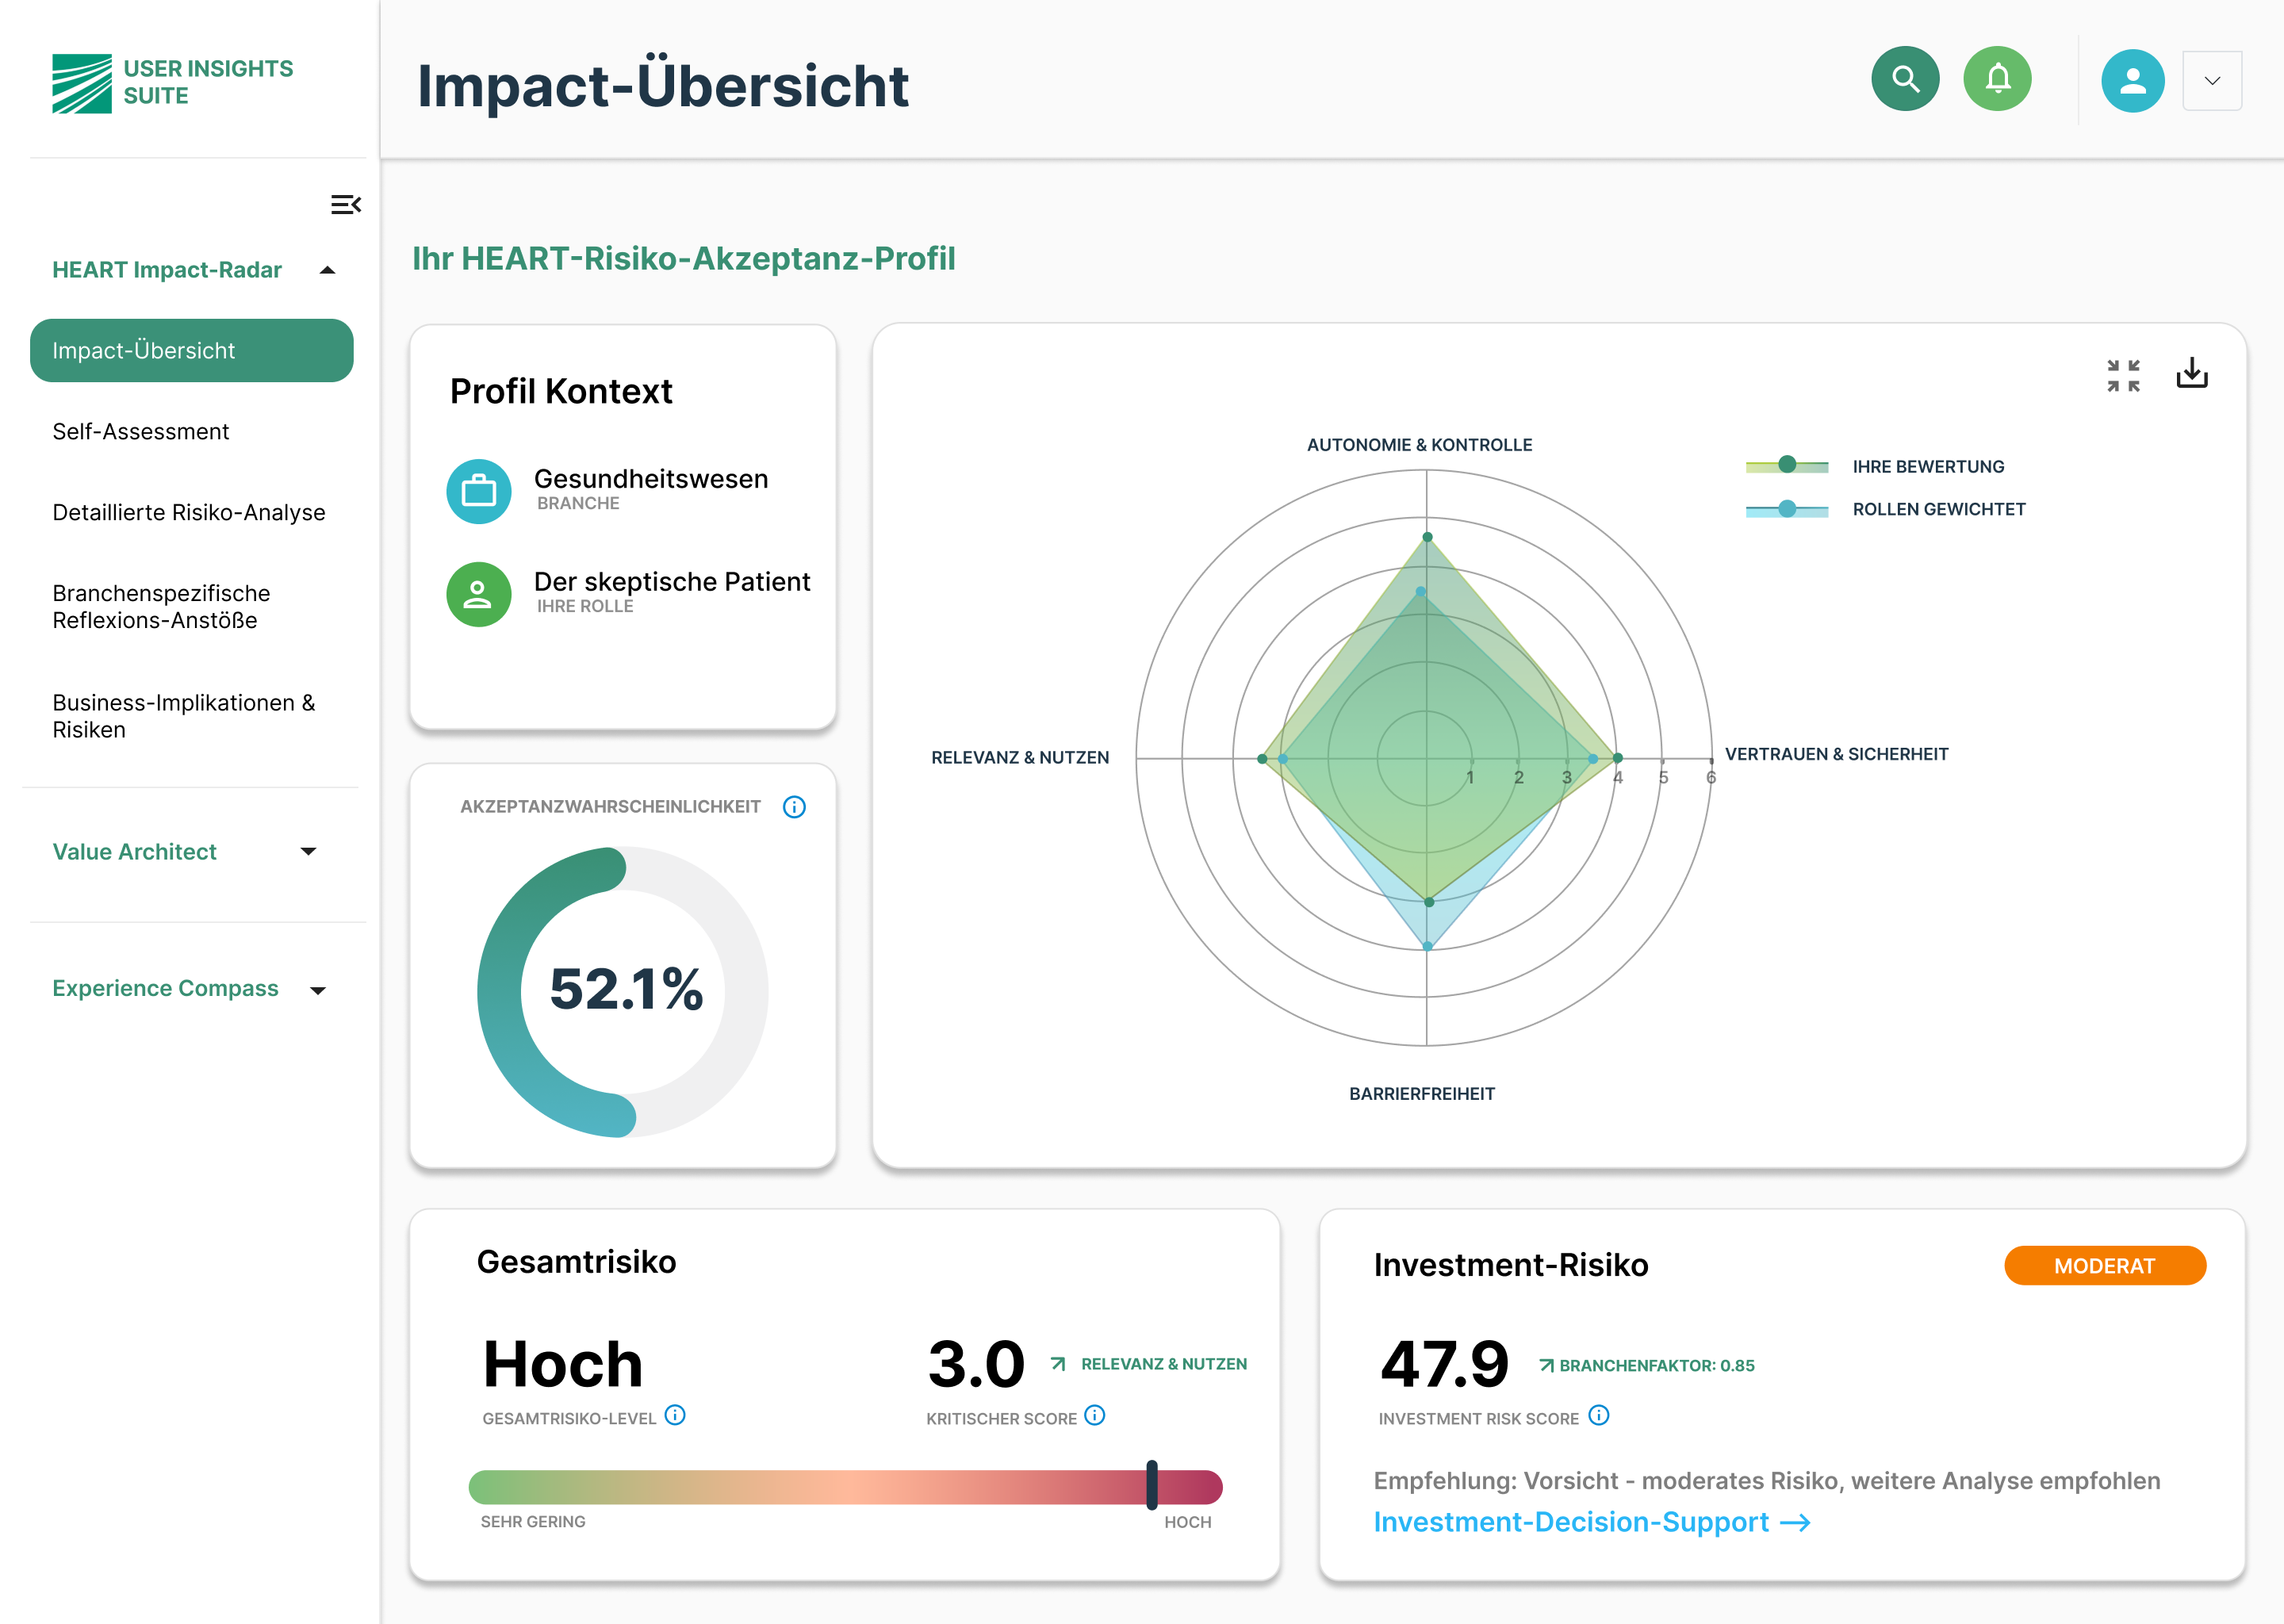Switch to the Self-Assessment page
Viewport: 2284px width, 1624px height.
141,431
